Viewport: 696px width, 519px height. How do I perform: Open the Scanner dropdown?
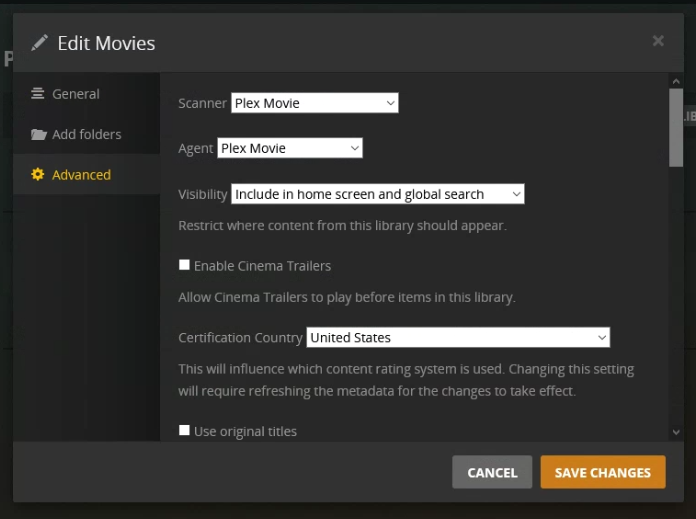point(315,103)
